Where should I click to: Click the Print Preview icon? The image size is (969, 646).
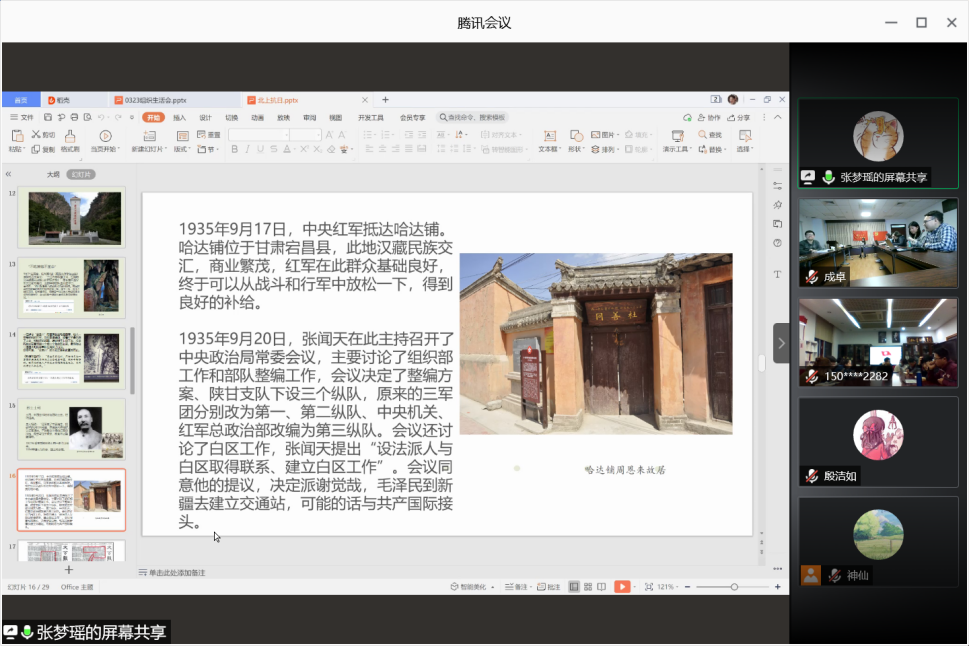88,117
